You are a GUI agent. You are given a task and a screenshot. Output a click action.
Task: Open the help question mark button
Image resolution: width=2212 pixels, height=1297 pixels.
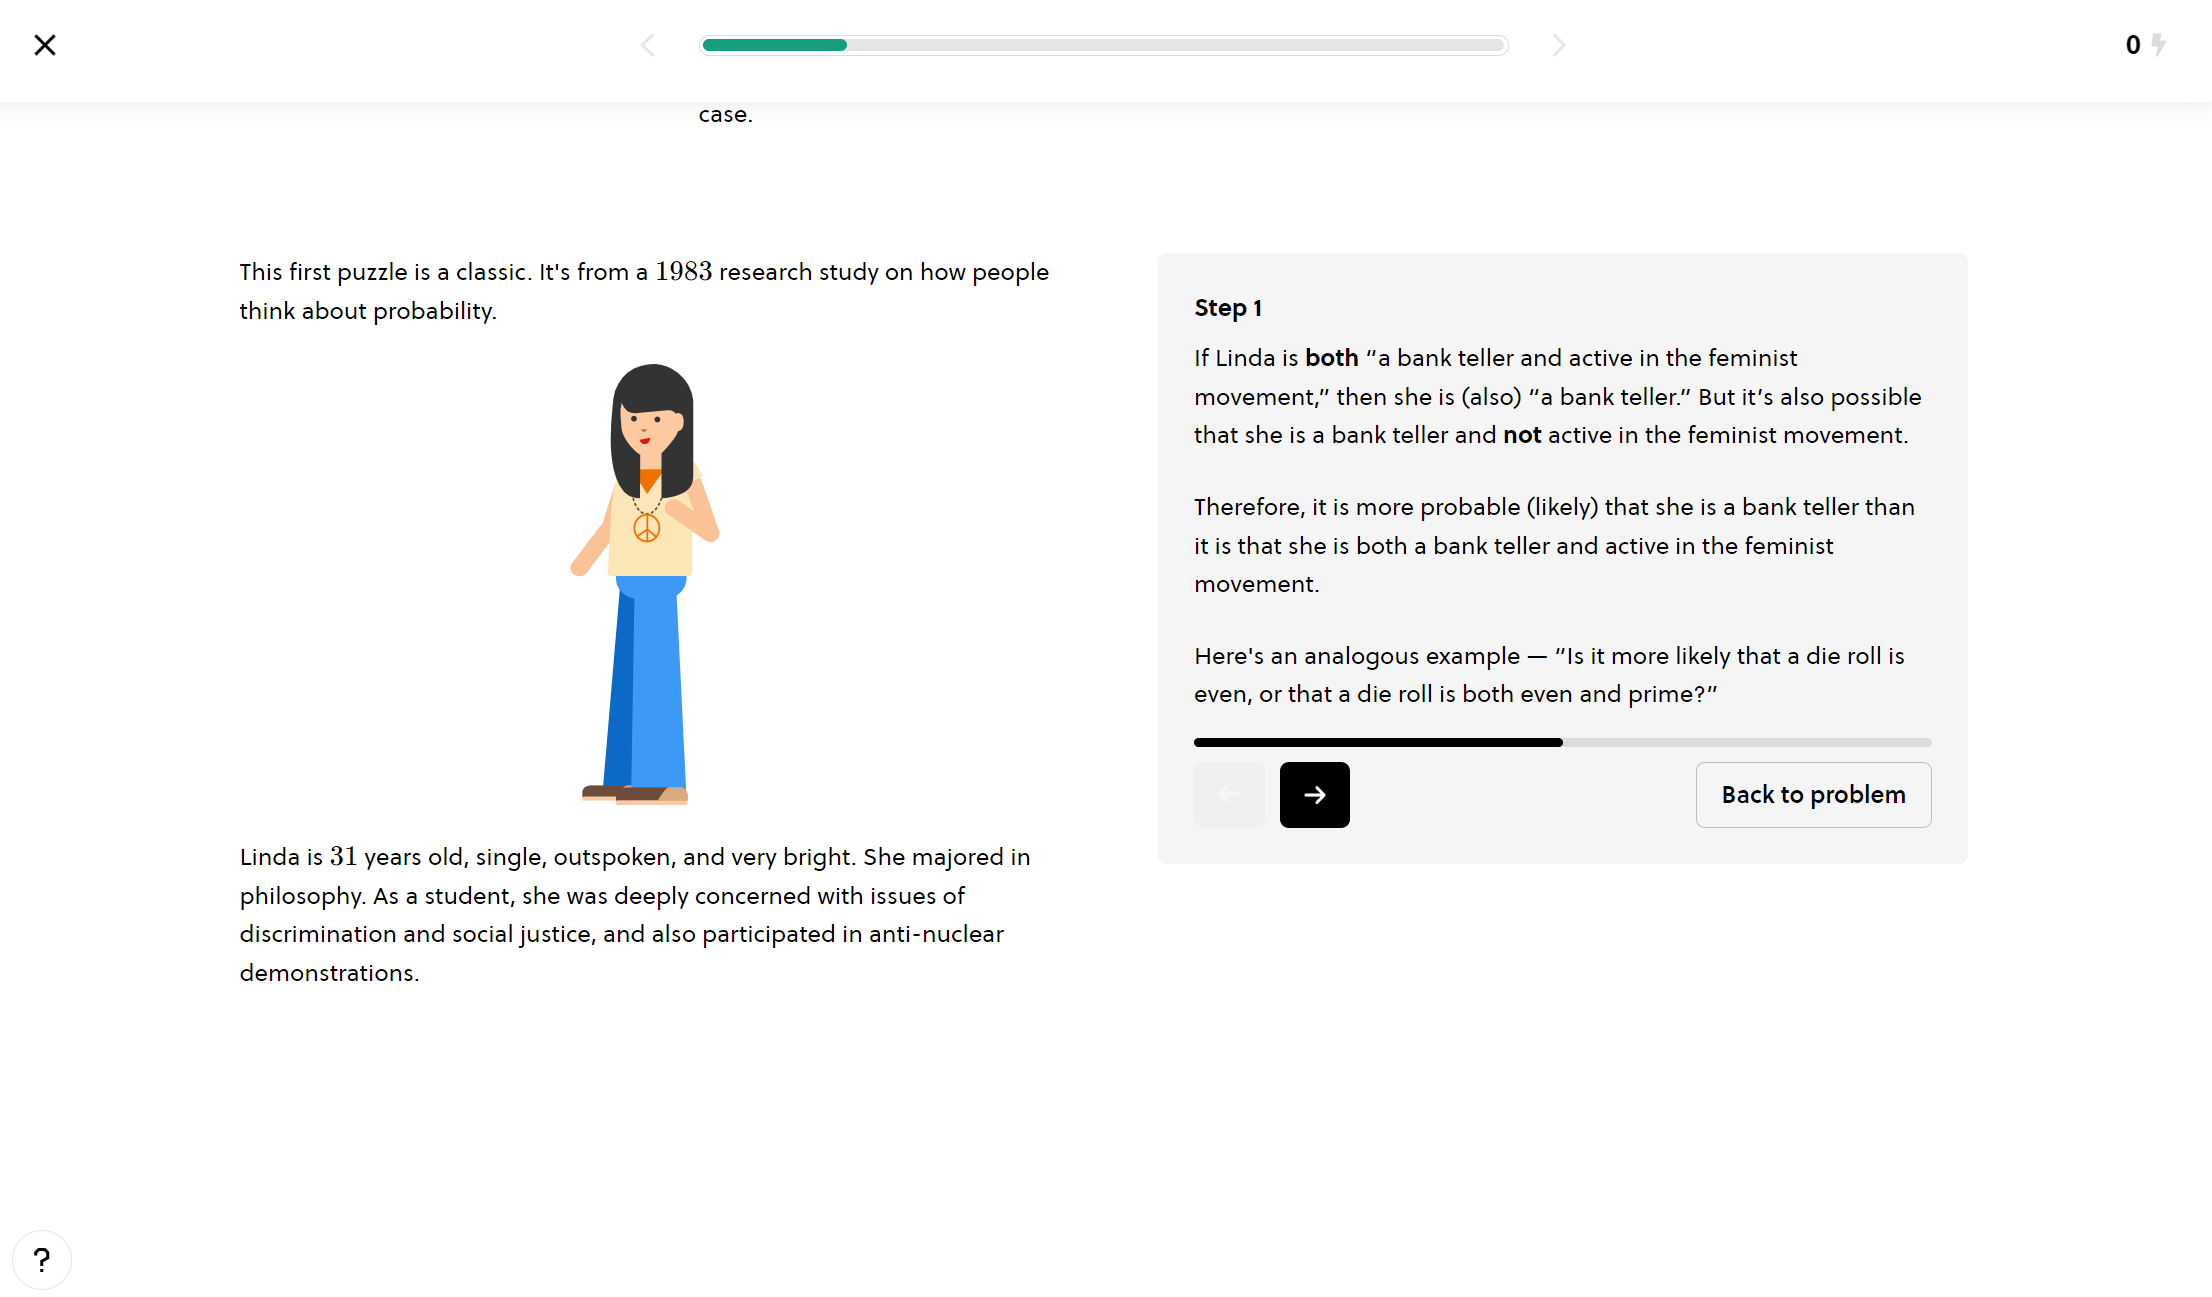[42, 1260]
